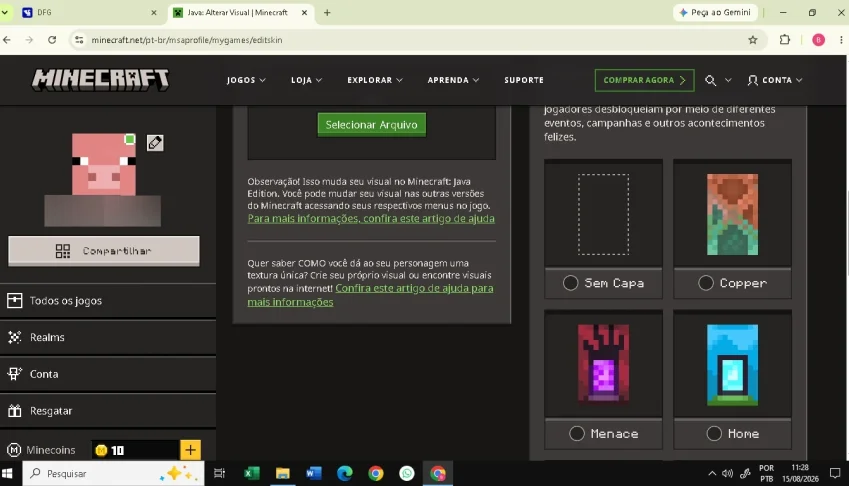Viewport: 849px width, 486px height.
Task: Reload the page
Action: [52, 40]
